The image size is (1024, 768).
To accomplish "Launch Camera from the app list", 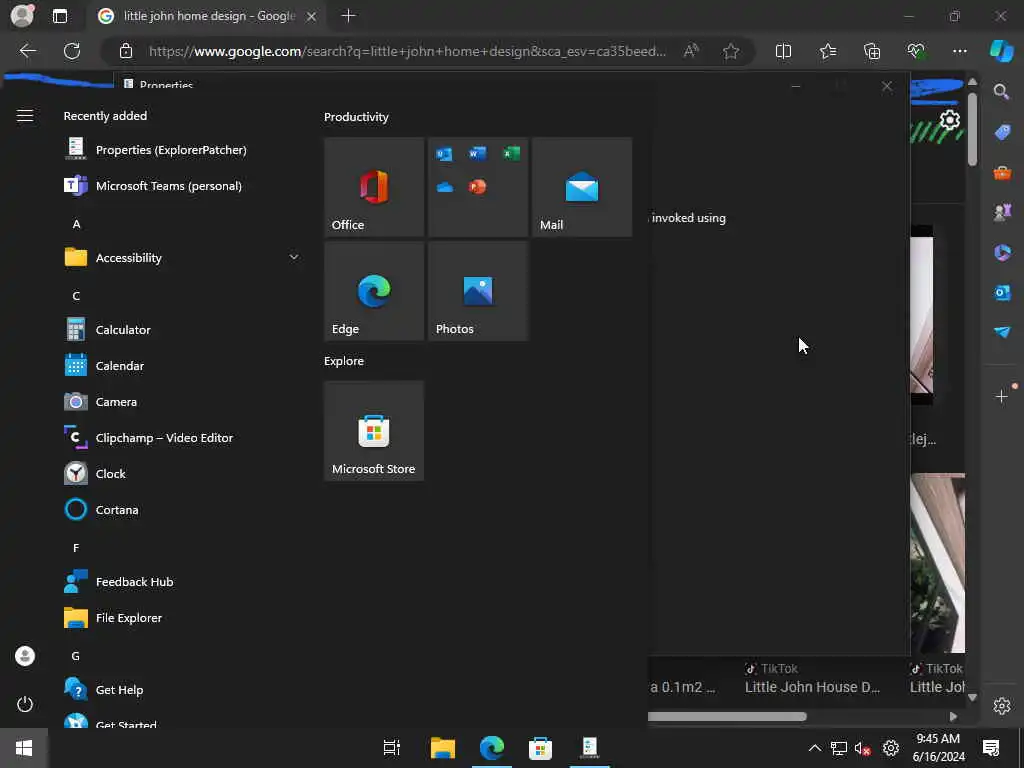I will click(183, 402).
